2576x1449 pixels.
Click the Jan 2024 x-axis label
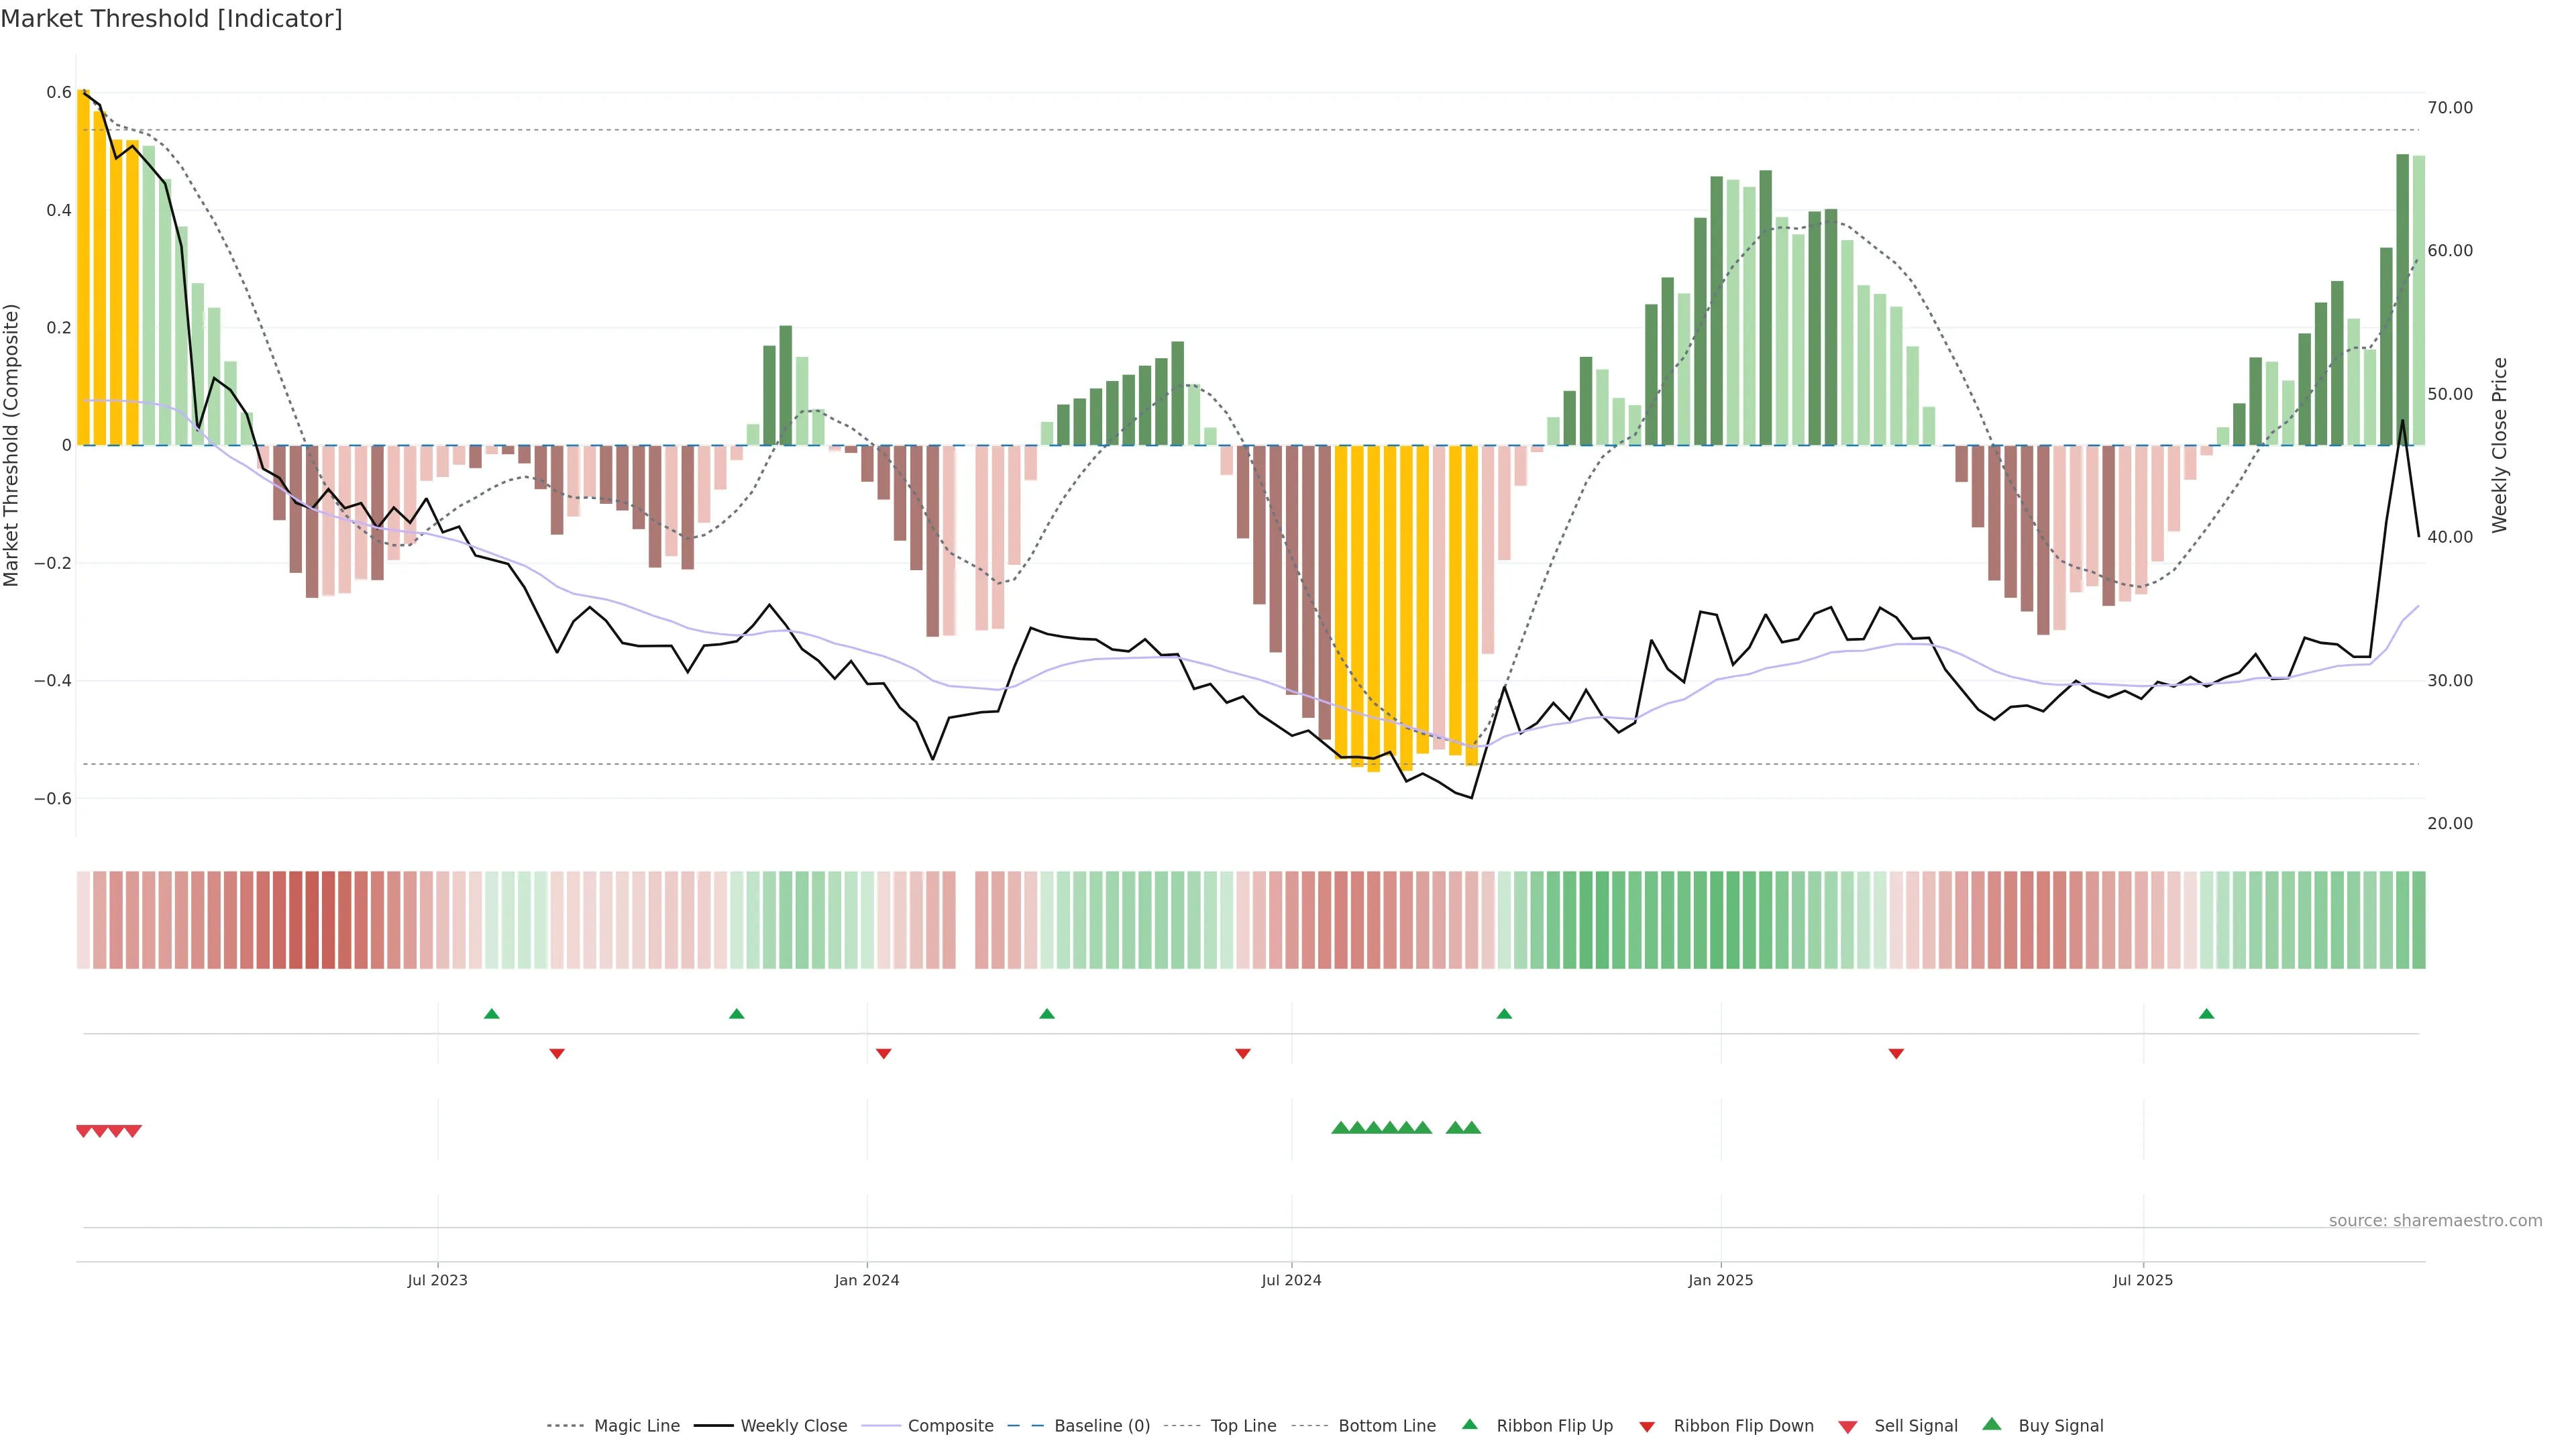click(866, 1280)
